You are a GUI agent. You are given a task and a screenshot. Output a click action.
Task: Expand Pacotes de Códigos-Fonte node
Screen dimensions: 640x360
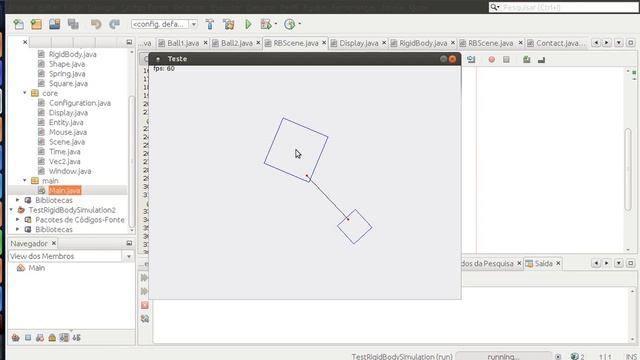[x=18, y=220]
